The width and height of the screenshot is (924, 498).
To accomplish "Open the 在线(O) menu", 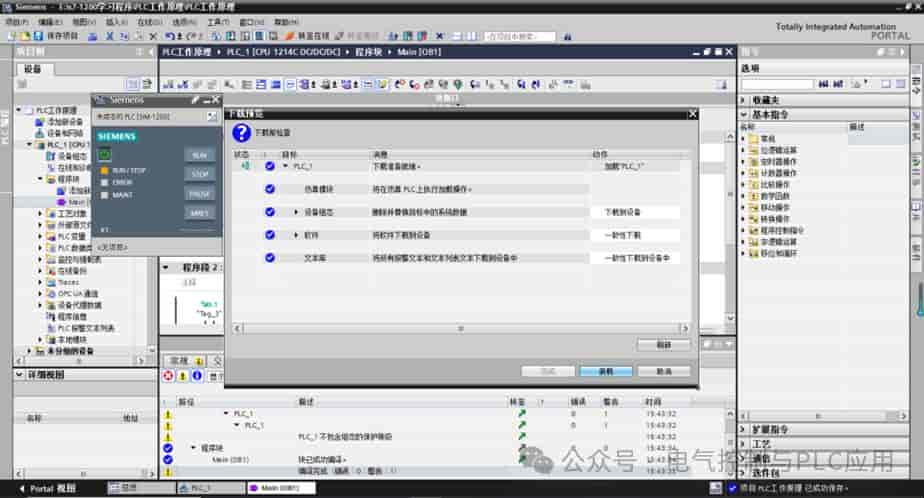I will [149, 22].
